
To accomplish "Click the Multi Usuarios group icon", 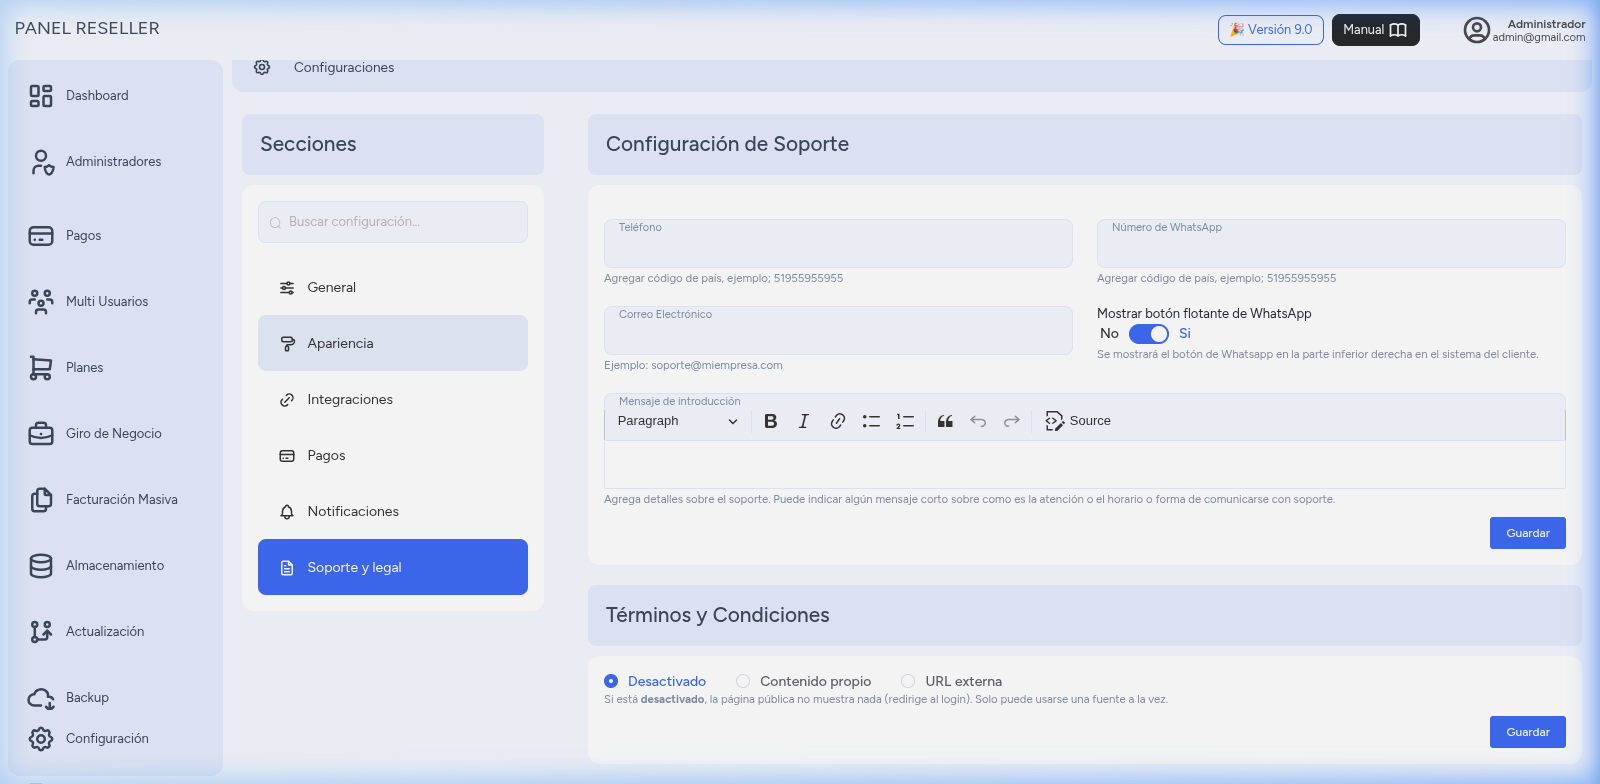I will (x=41, y=302).
